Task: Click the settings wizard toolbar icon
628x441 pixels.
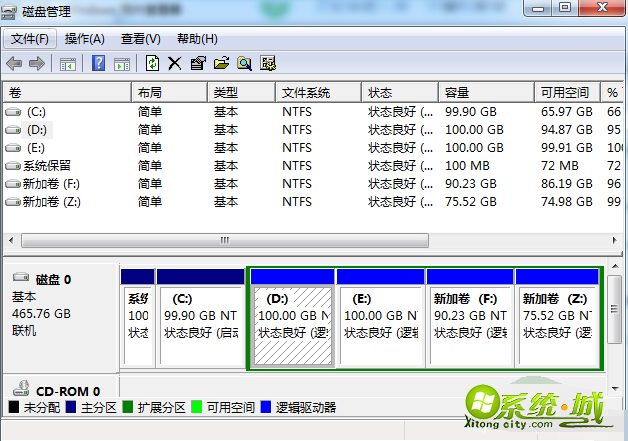Action: point(268,63)
